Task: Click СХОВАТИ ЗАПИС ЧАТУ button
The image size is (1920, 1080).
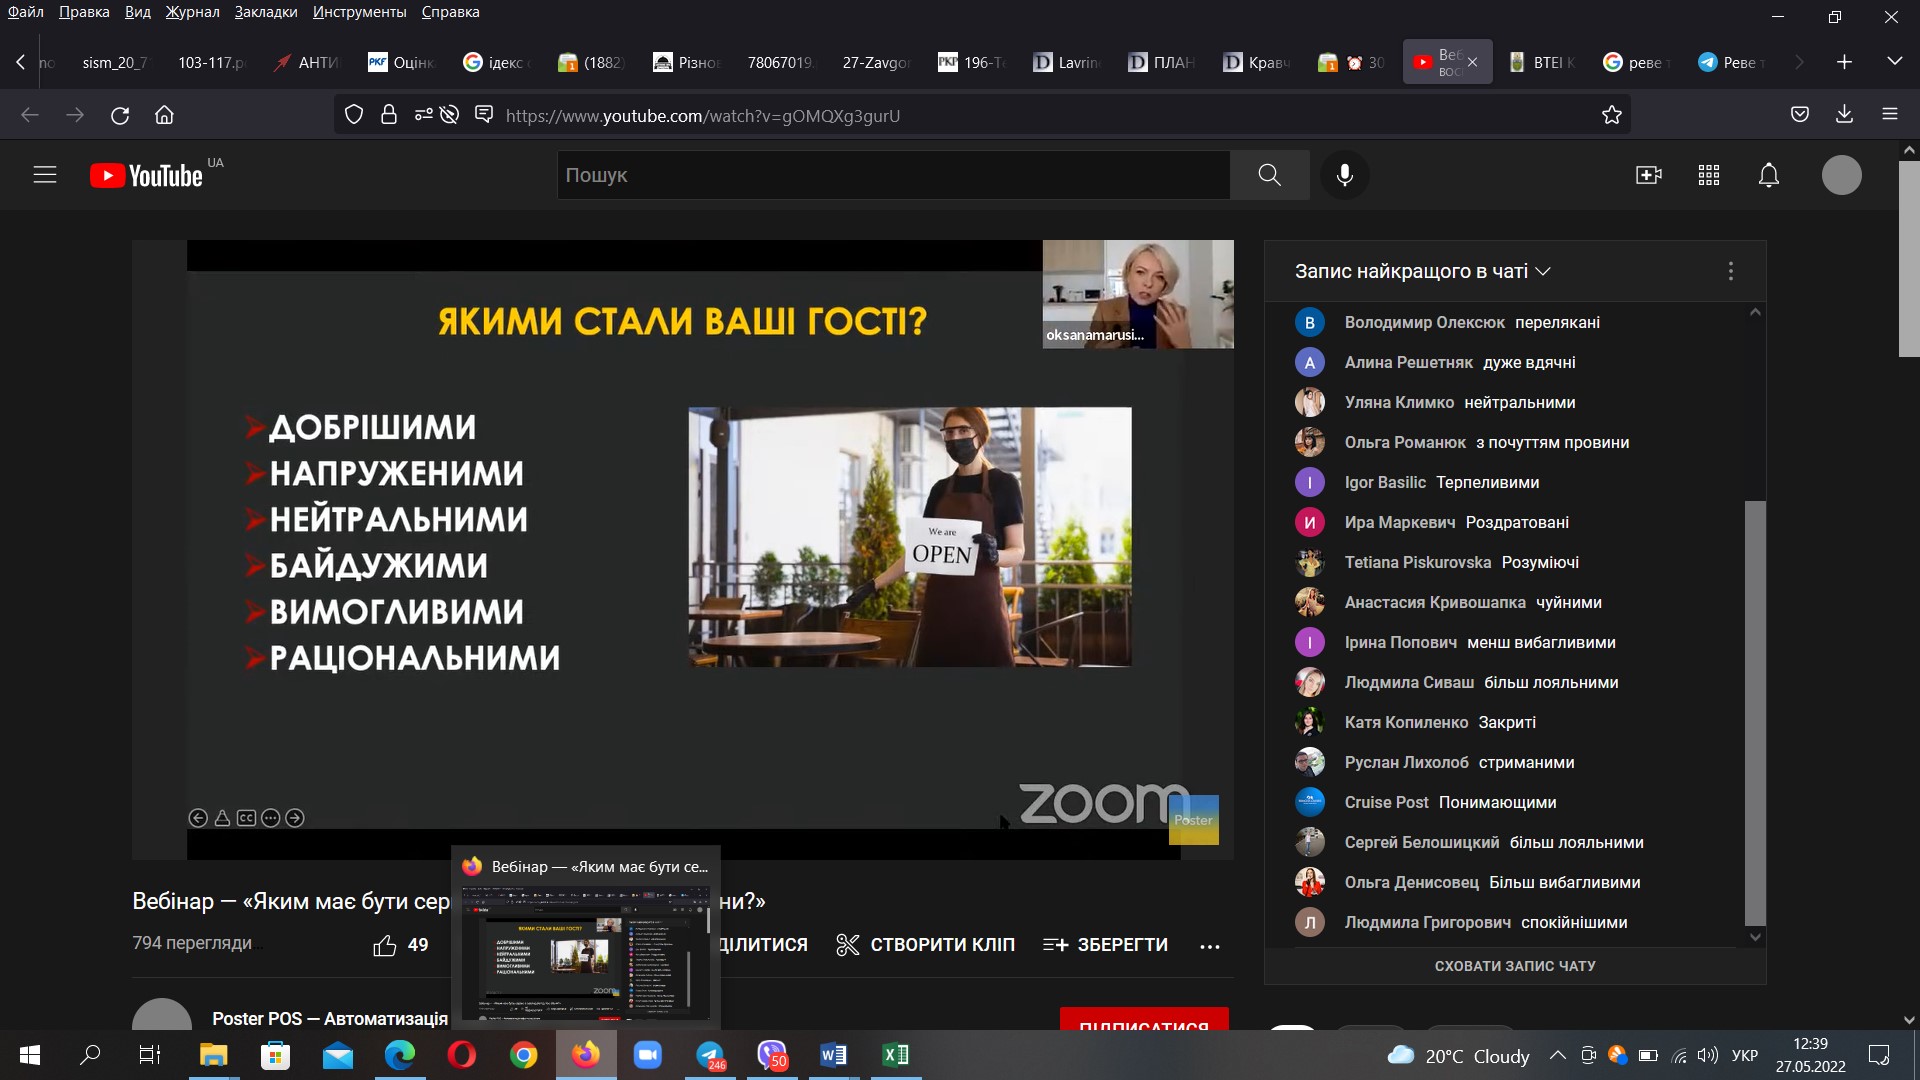Action: coord(1514,966)
